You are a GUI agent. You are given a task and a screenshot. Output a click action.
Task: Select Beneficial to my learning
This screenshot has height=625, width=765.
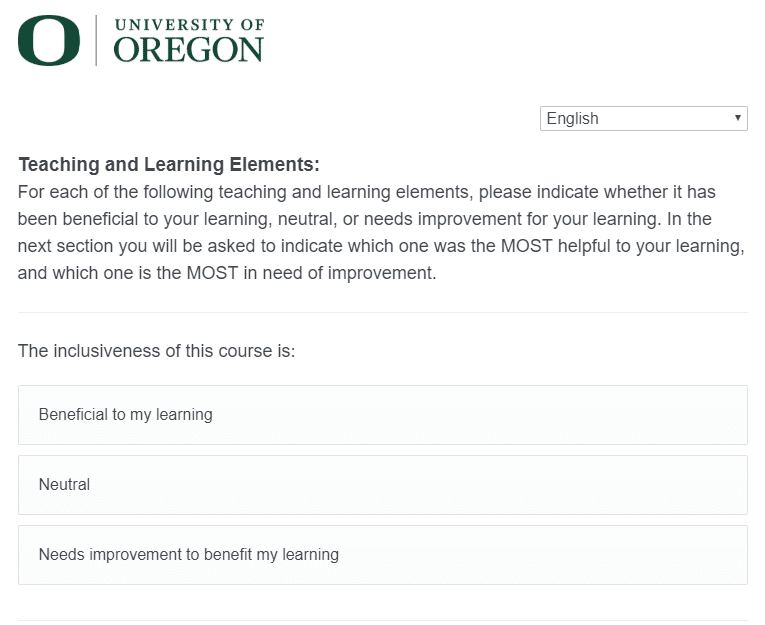(382, 415)
